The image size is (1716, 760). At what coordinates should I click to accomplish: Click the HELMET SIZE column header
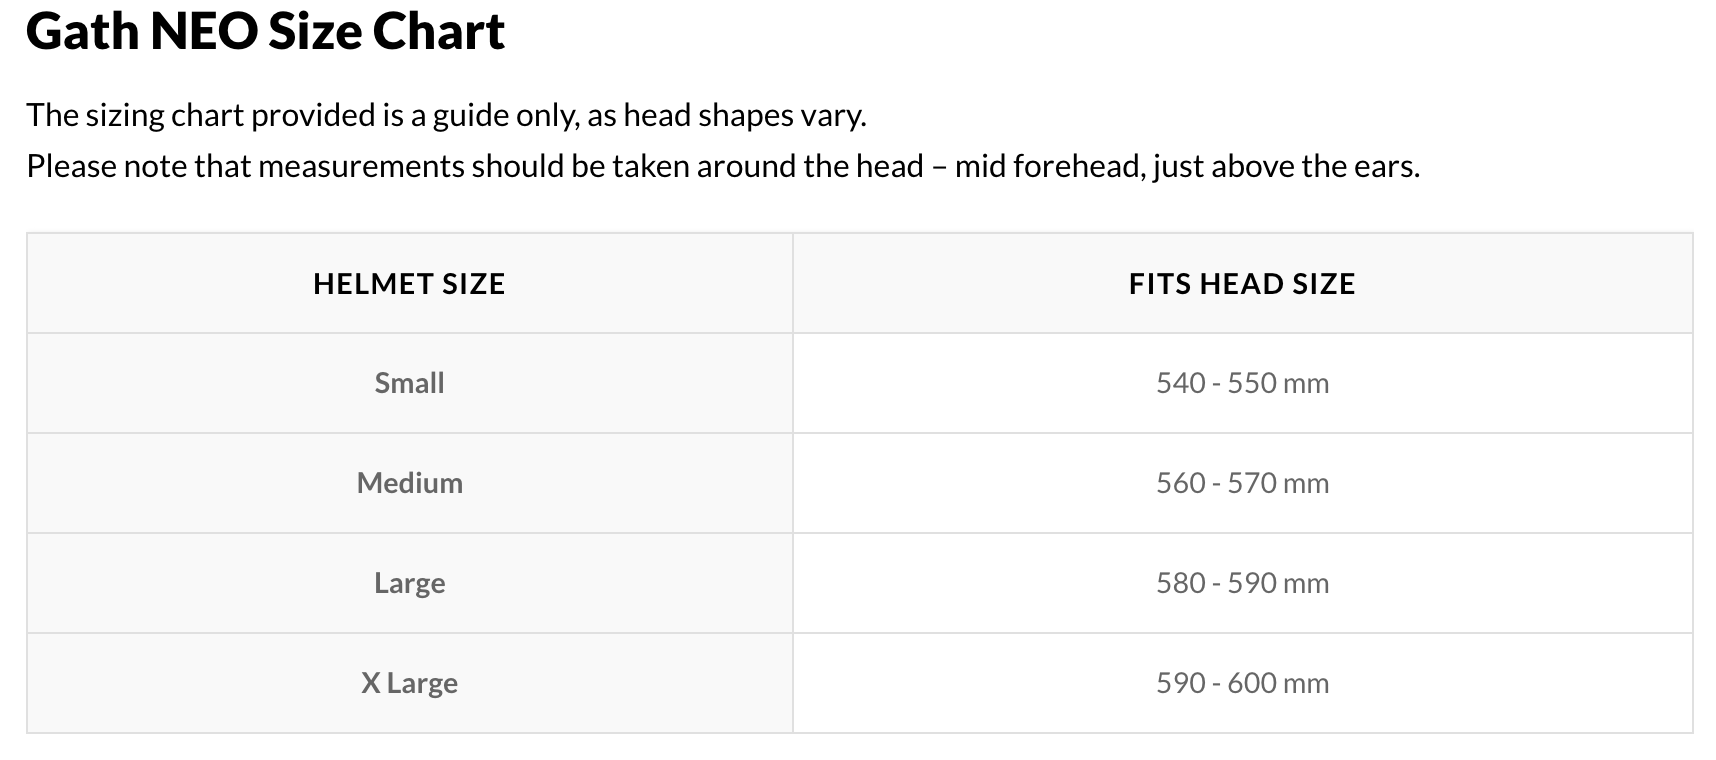[x=409, y=284]
